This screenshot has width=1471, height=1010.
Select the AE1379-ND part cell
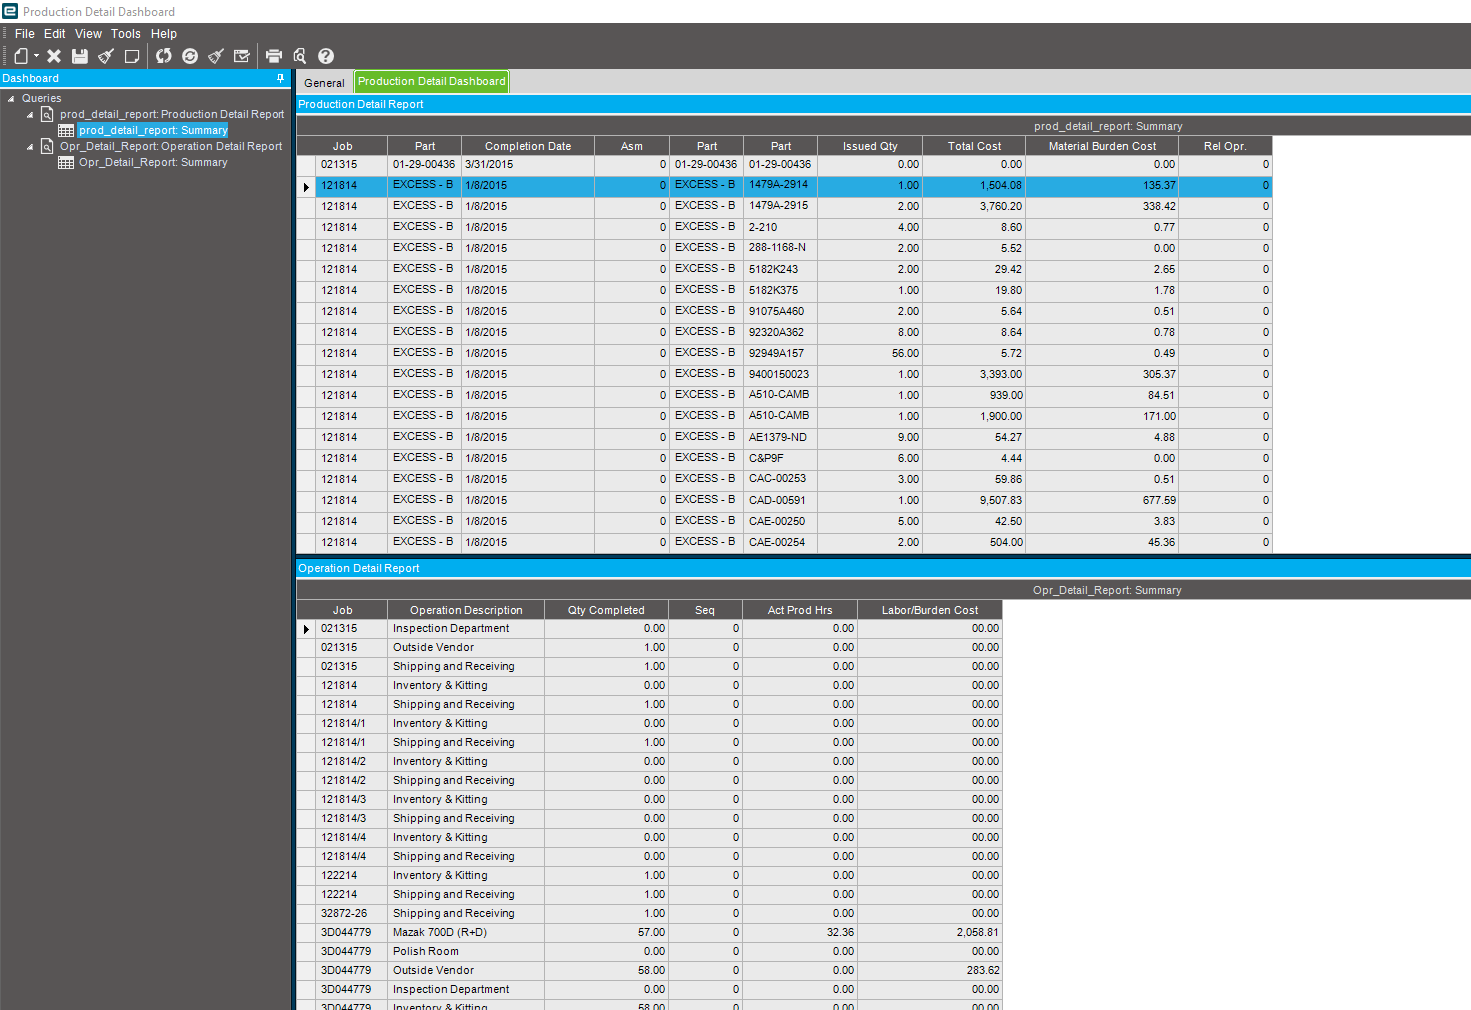pos(781,437)
